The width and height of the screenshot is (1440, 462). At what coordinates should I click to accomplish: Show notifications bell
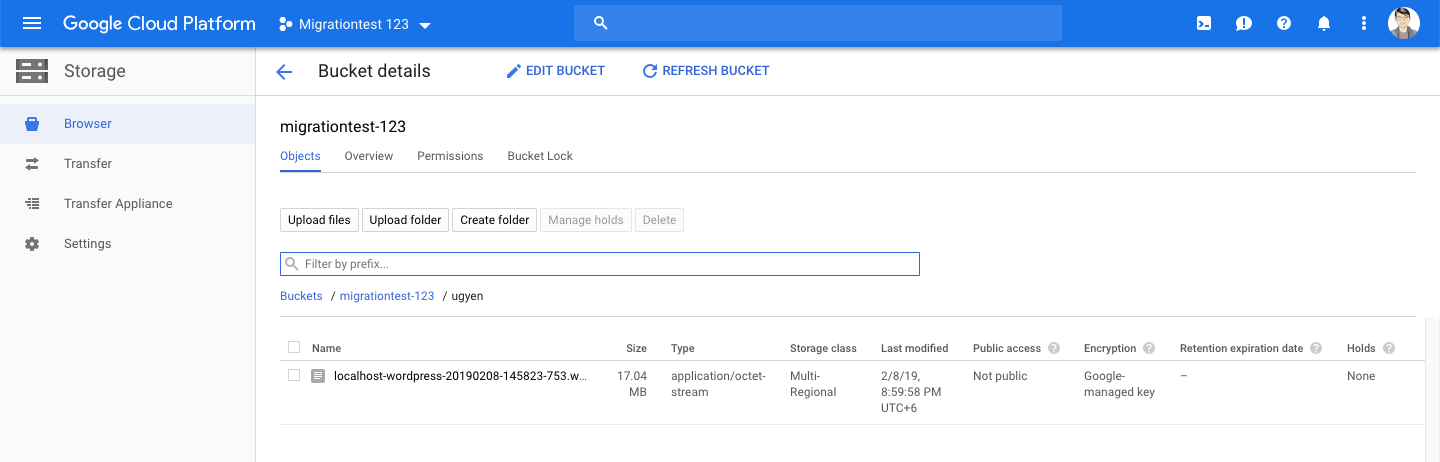point(1324,23)
